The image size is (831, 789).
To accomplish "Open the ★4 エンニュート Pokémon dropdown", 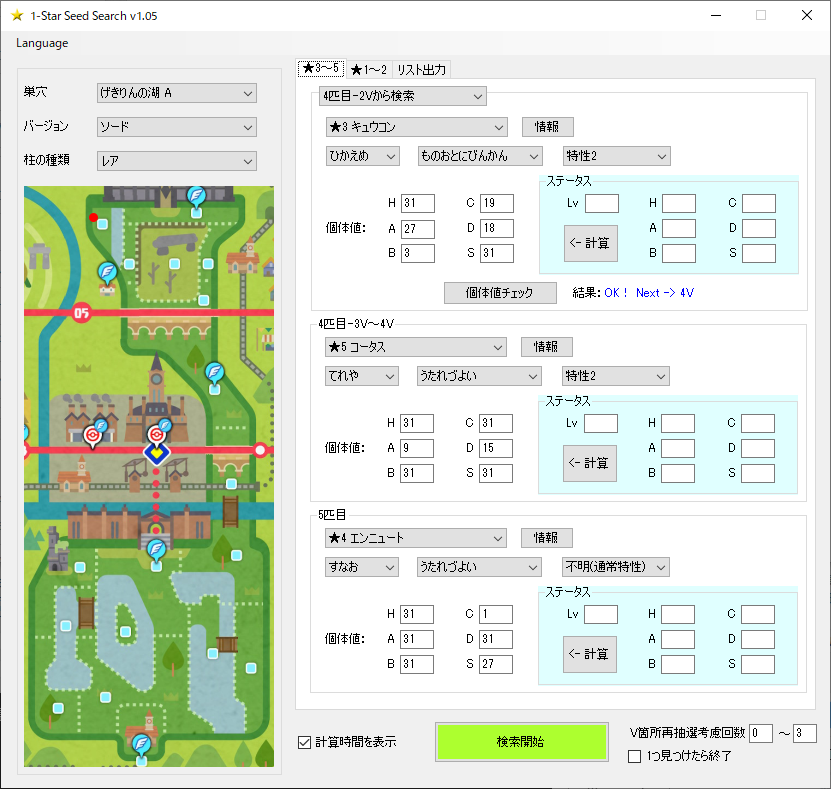I will (x=416, y=538).
